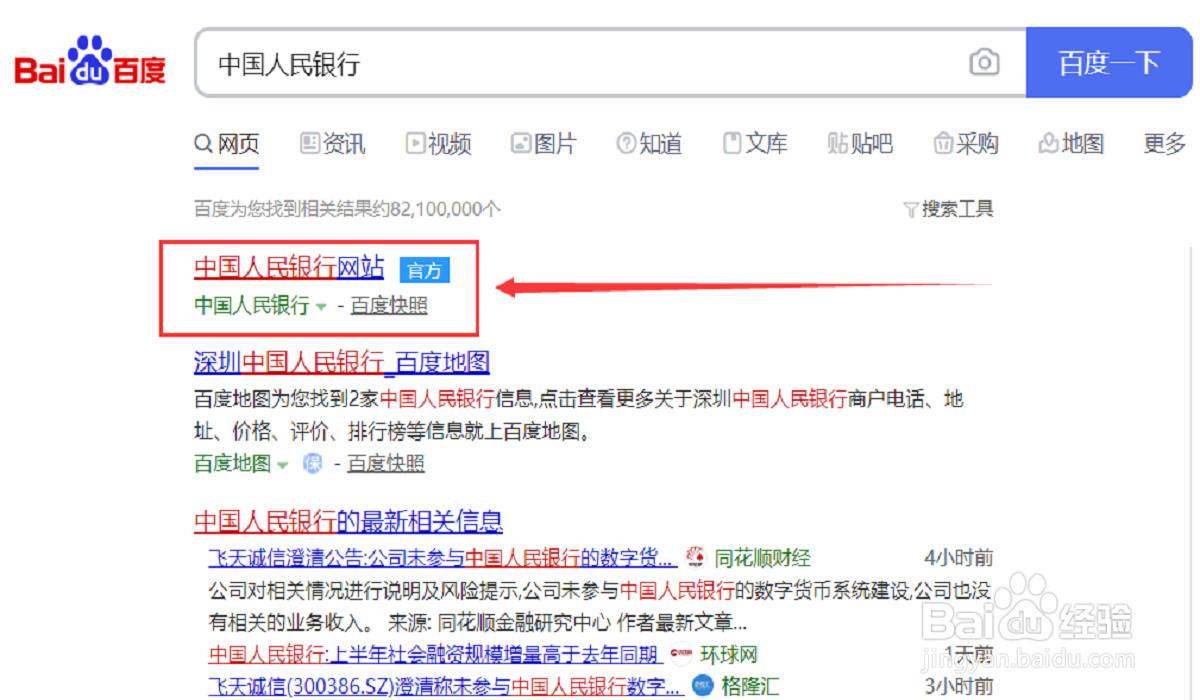This screenshot has width=1200, height=700.
Task: Switch to the 视频 tab
Action: pyautogui.click(x=438, y=144)
